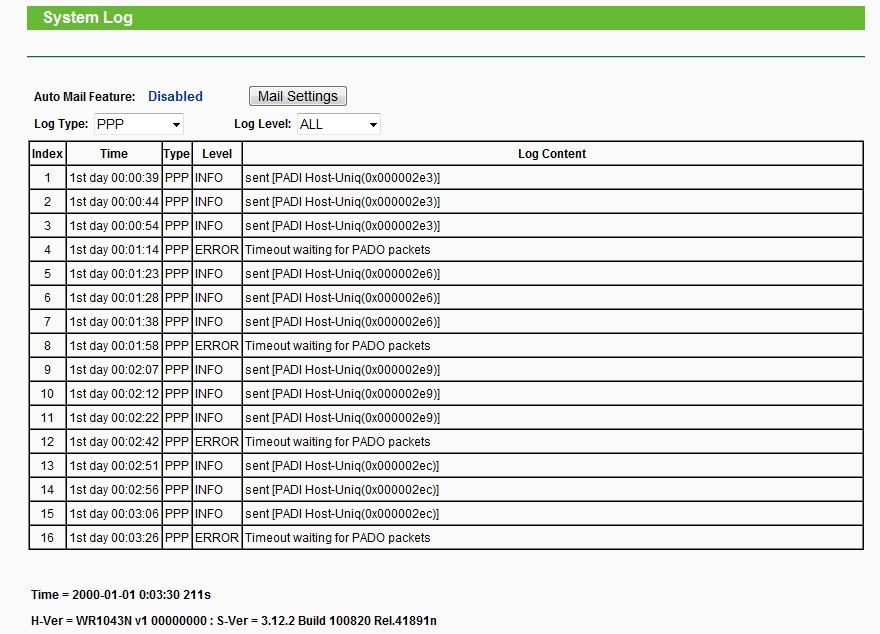Screen dimensions: 880x634
Task: Click time cell 1st day 00:03:26
Action: tap(114, 537)
